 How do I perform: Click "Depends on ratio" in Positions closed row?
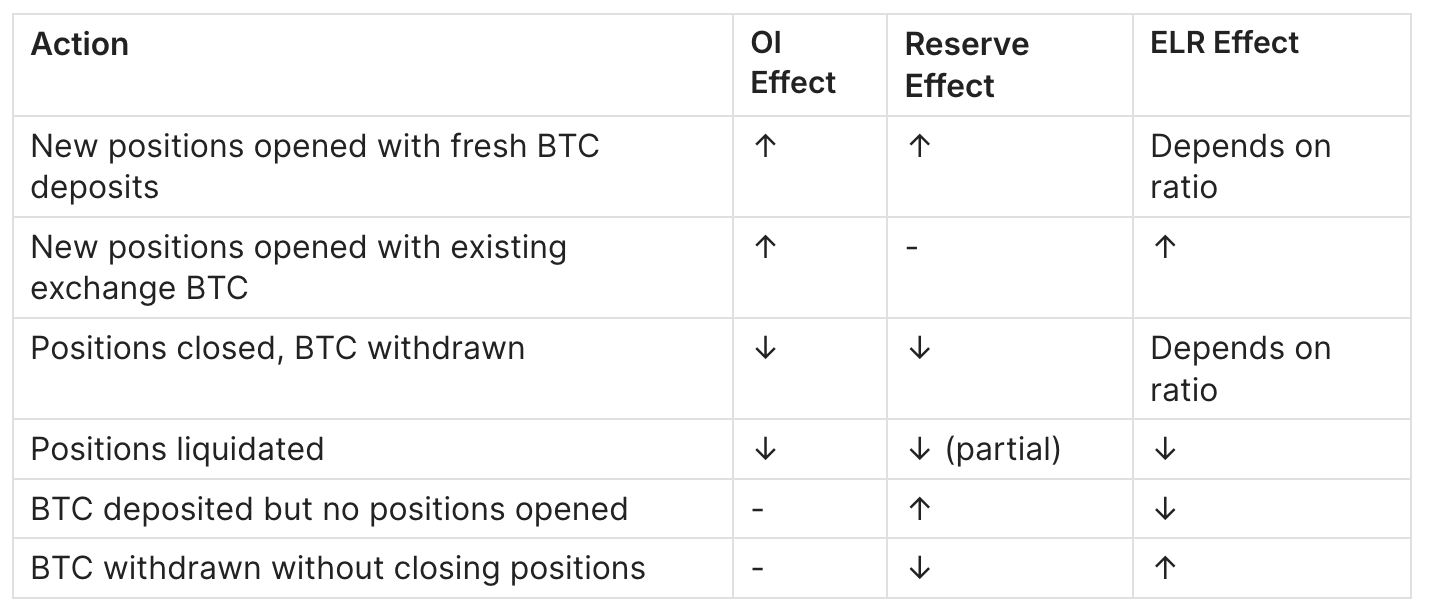point(1240,368)
